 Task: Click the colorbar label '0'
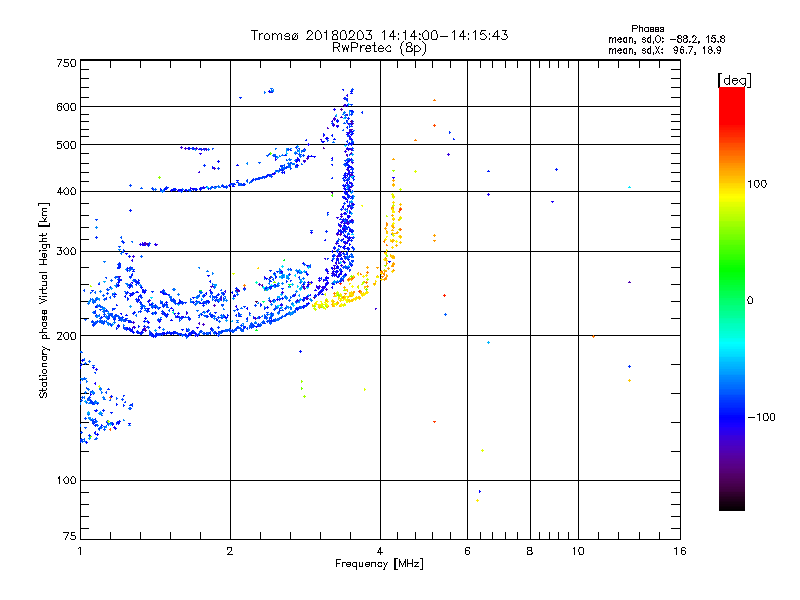tap(749, 301)
